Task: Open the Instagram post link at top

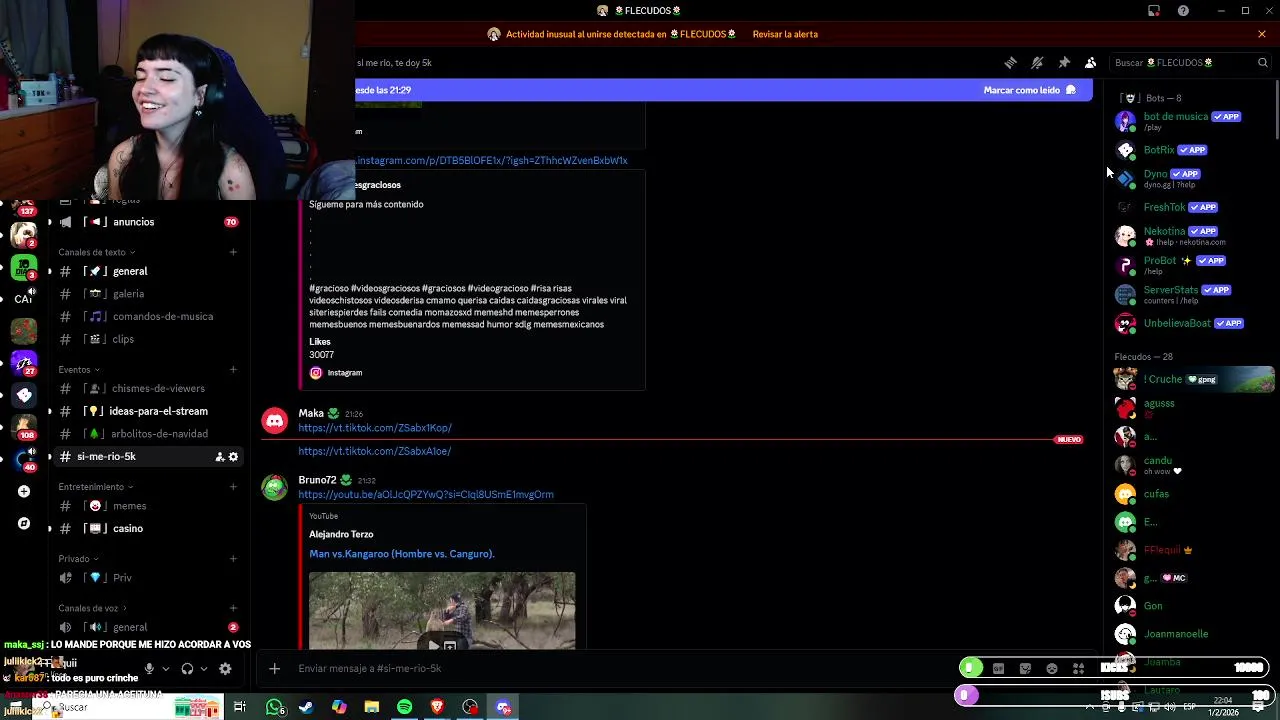Action: click(491, 160)
